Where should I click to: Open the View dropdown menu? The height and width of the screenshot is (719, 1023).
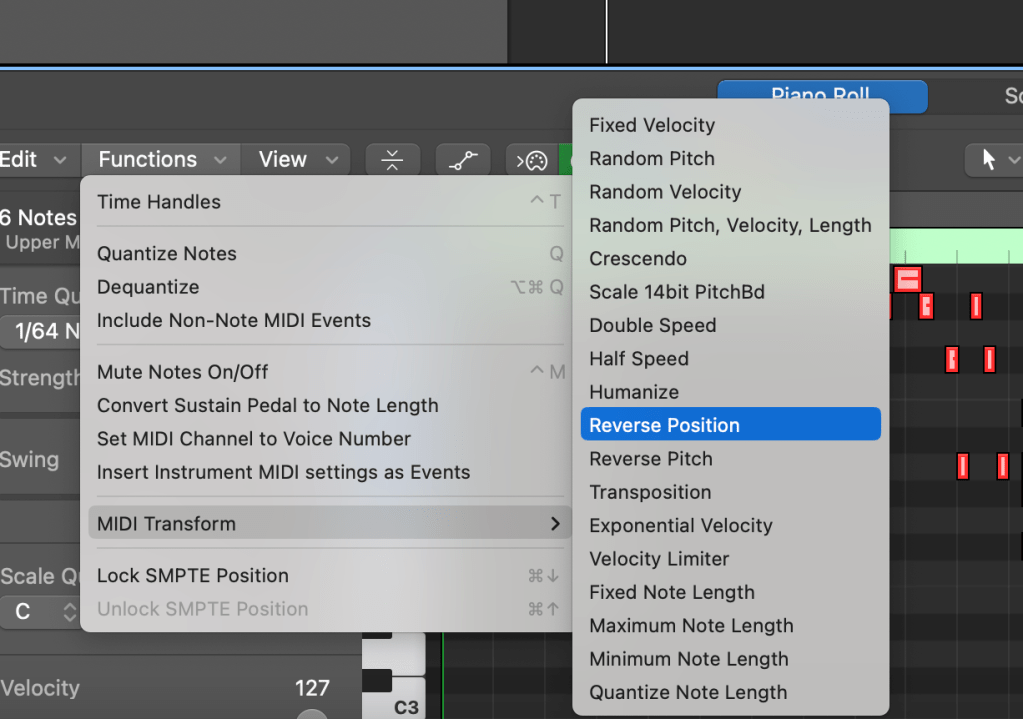[295, 160]
